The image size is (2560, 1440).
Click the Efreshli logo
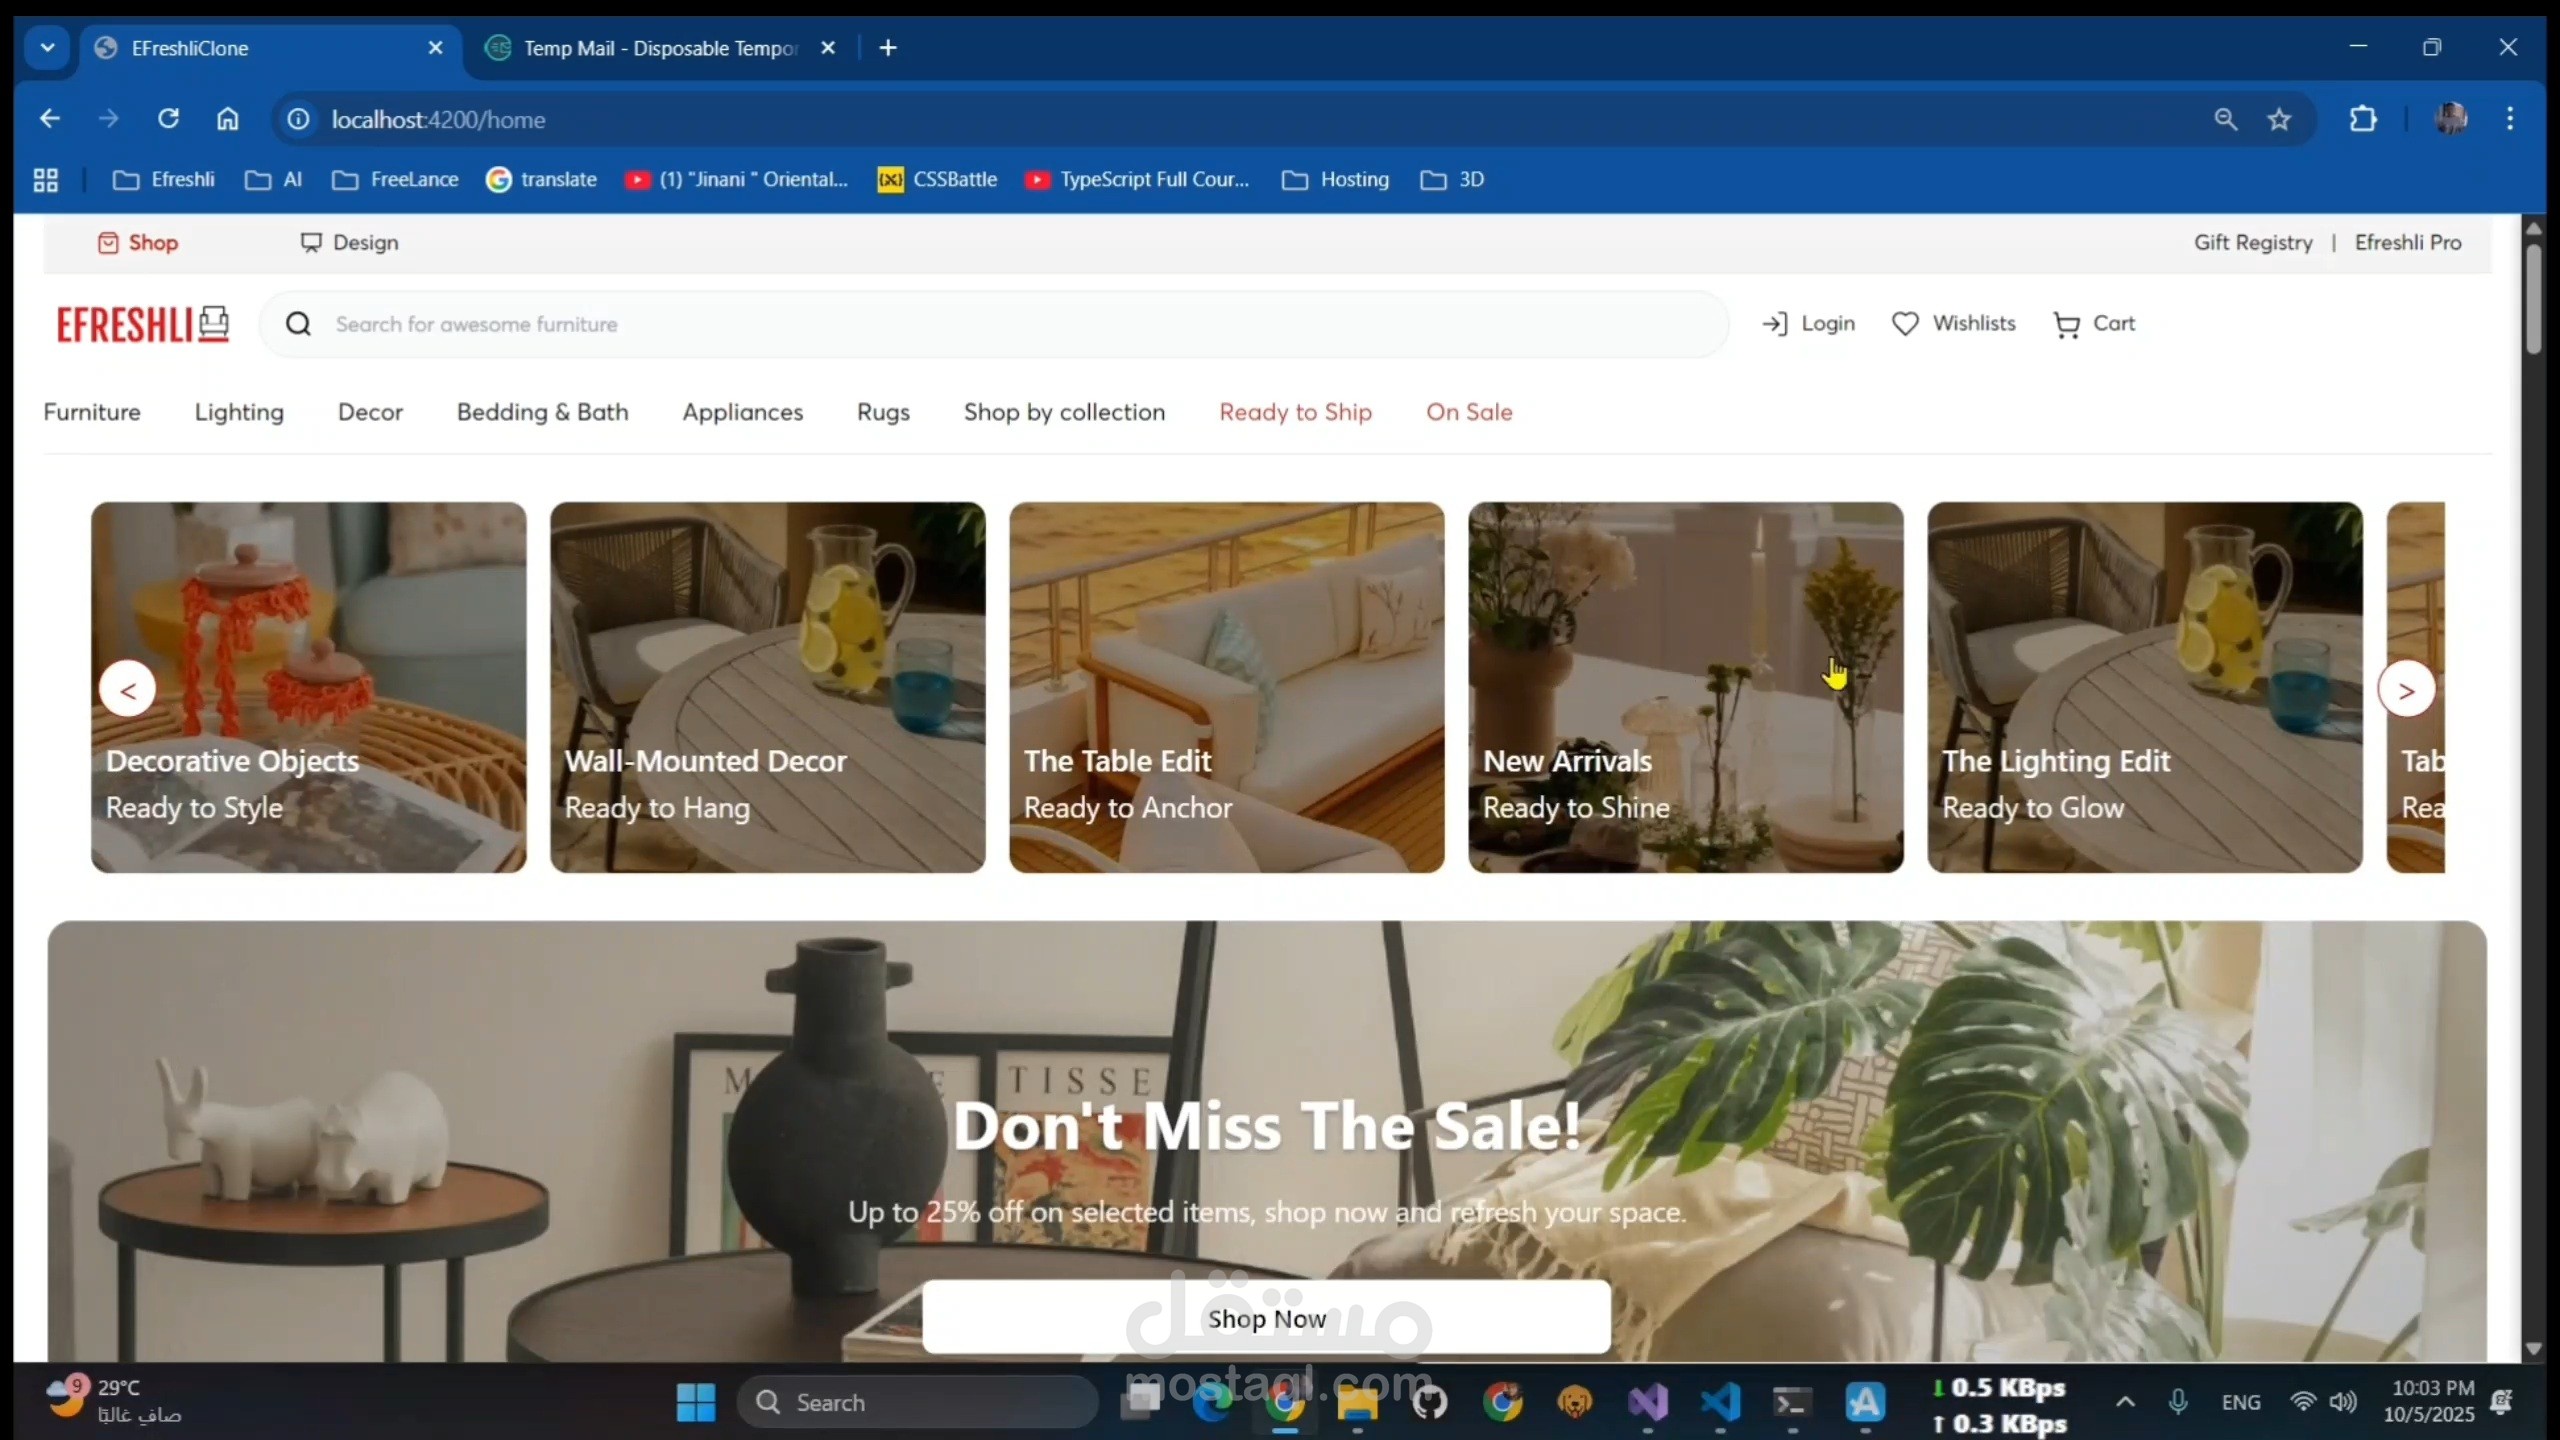pos(143,324)
